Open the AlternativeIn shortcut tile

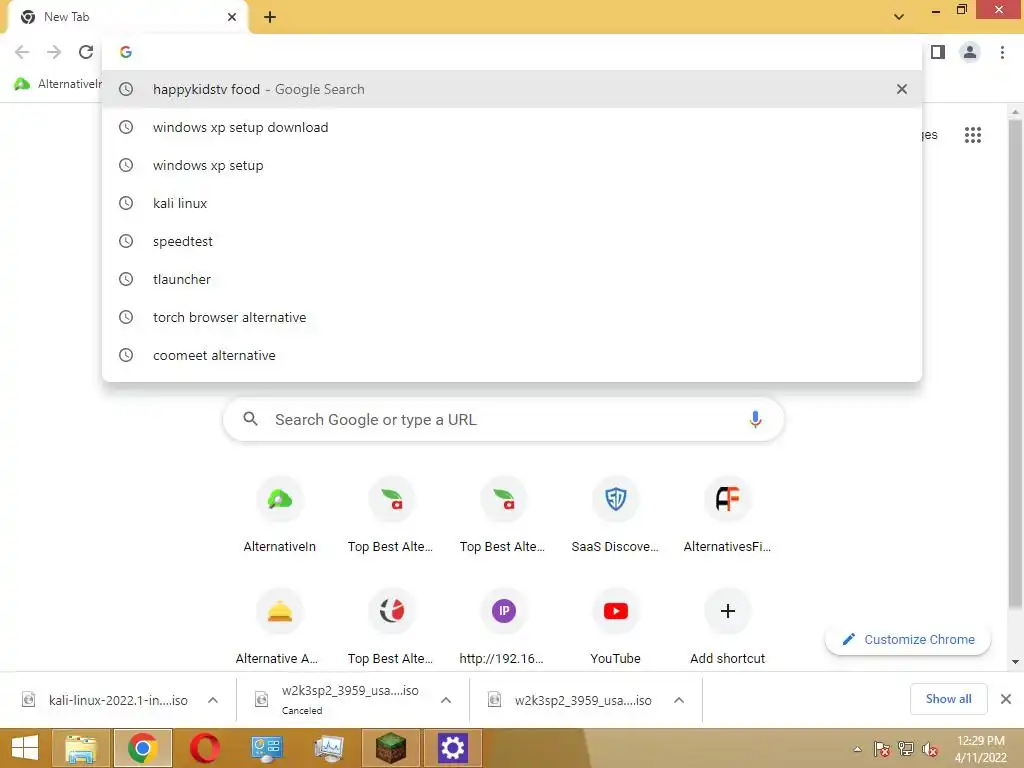coord(280,515)
